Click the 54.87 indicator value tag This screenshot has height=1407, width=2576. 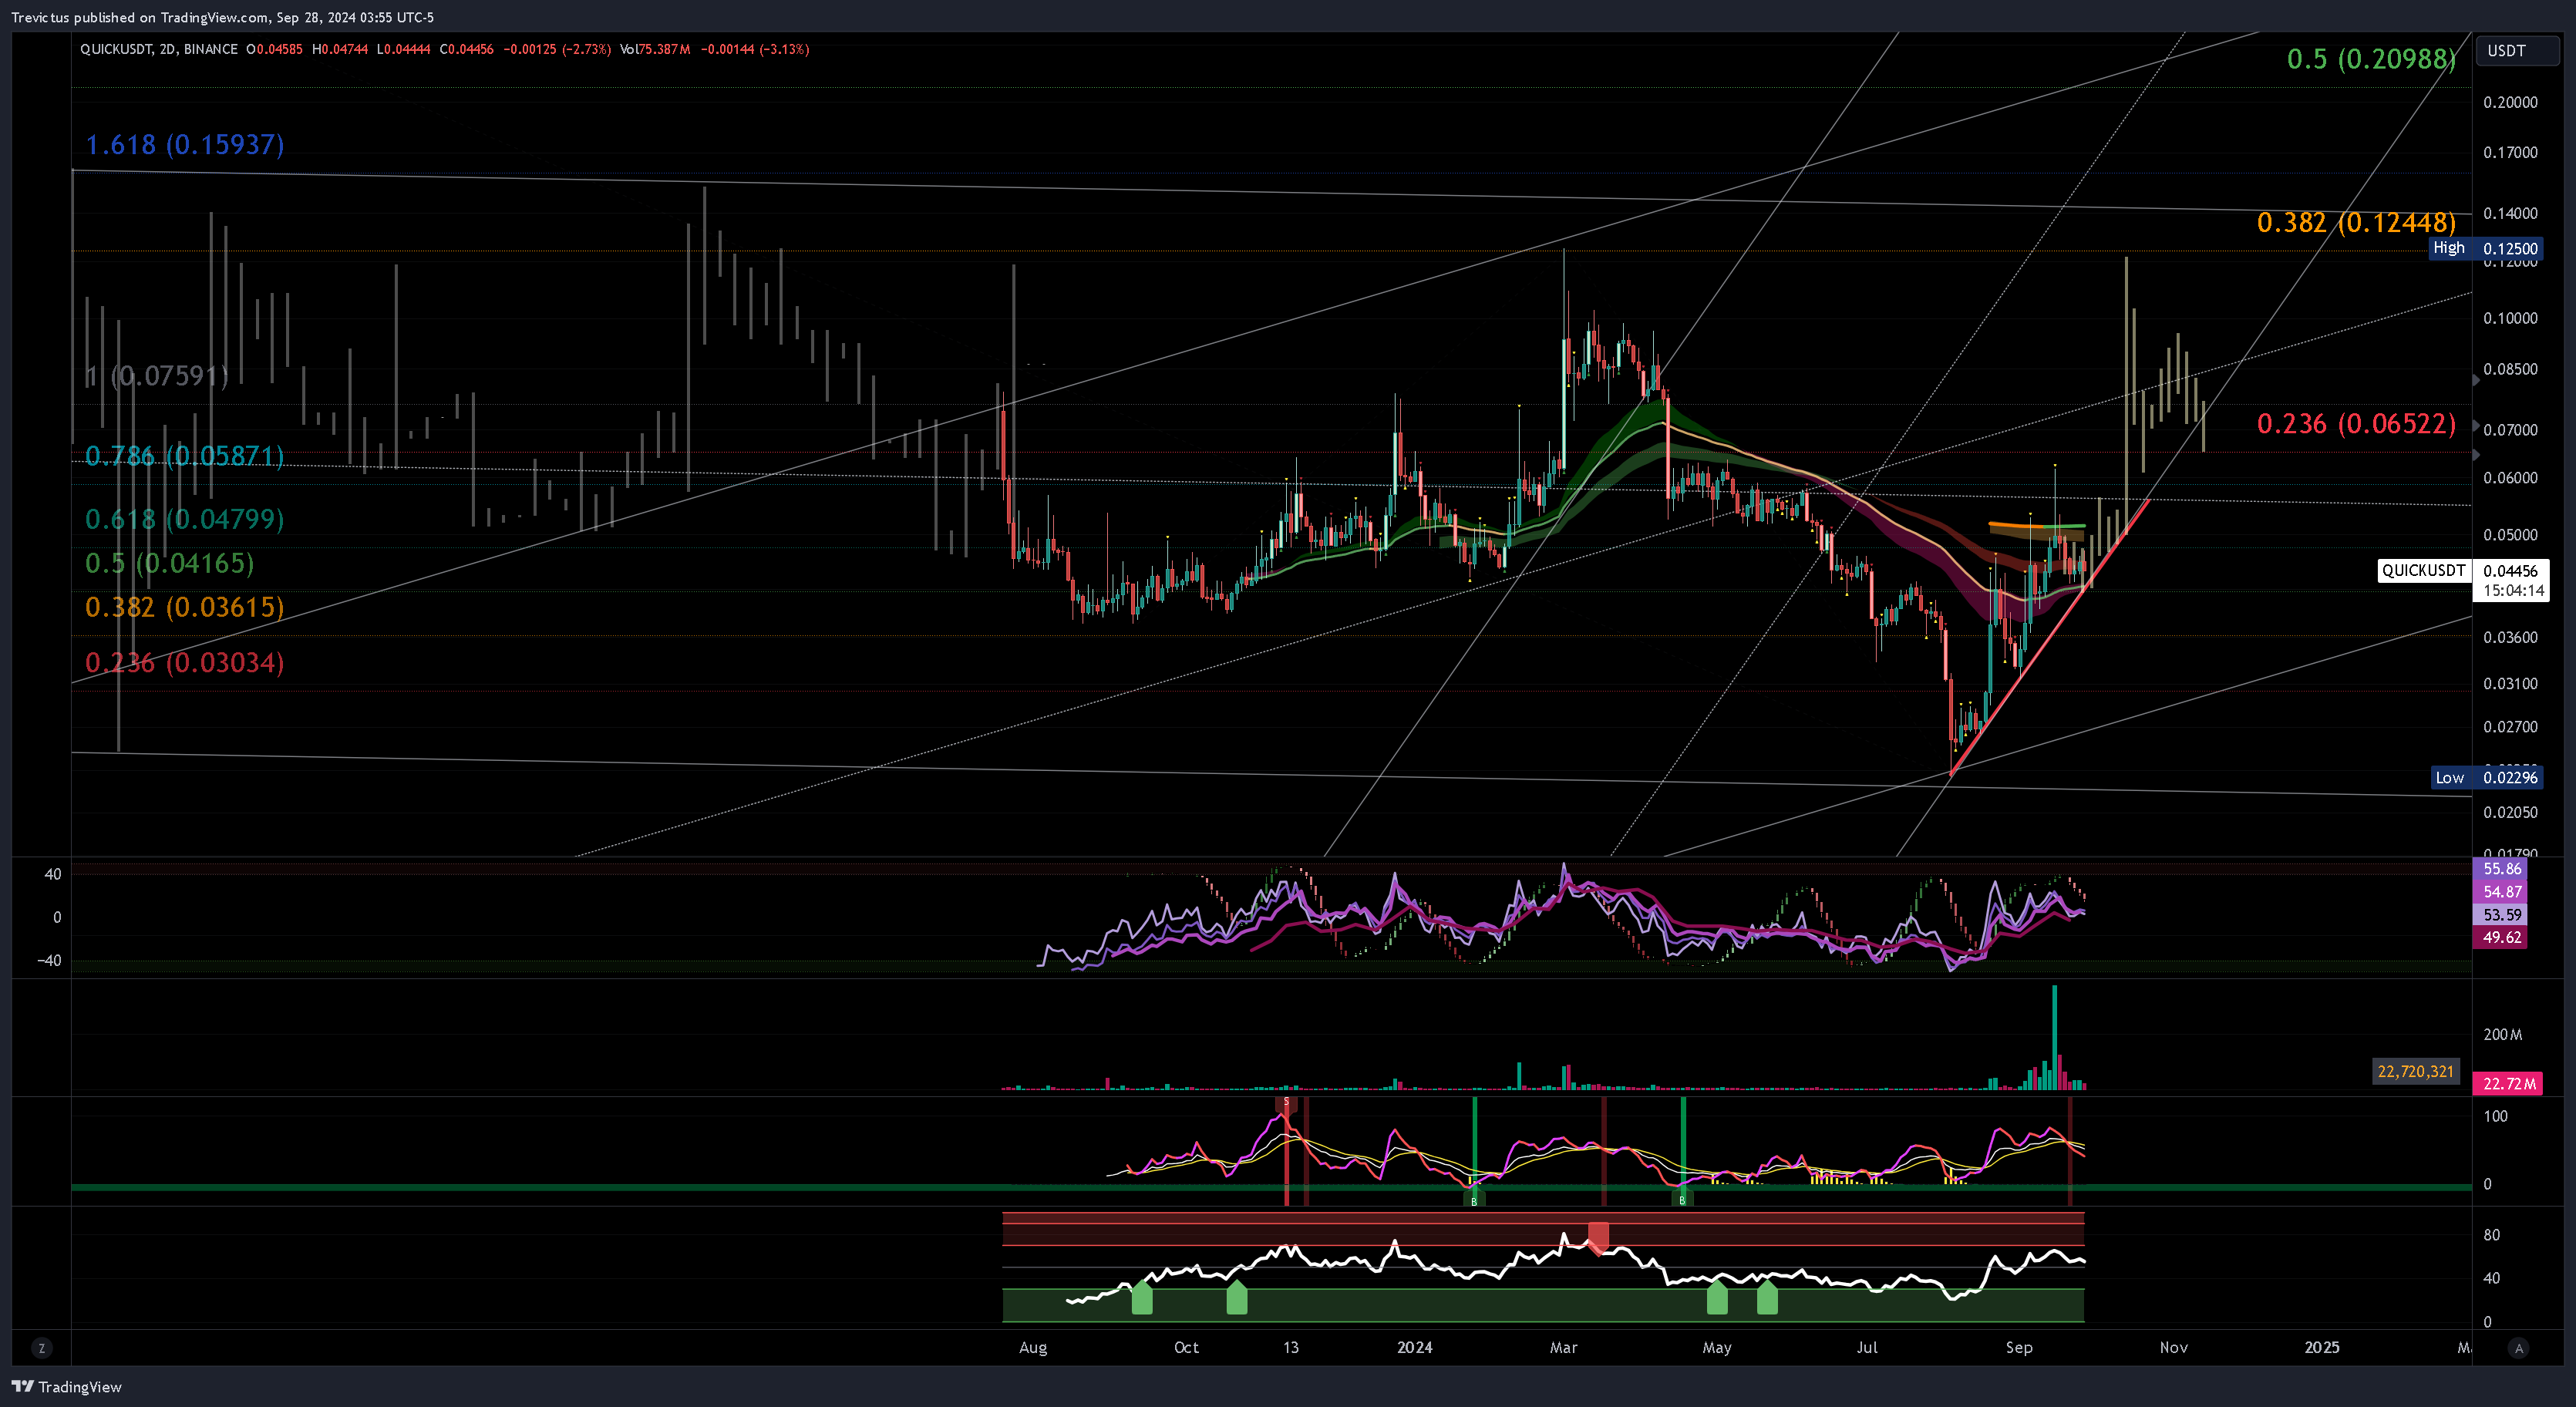[2501, 892]
